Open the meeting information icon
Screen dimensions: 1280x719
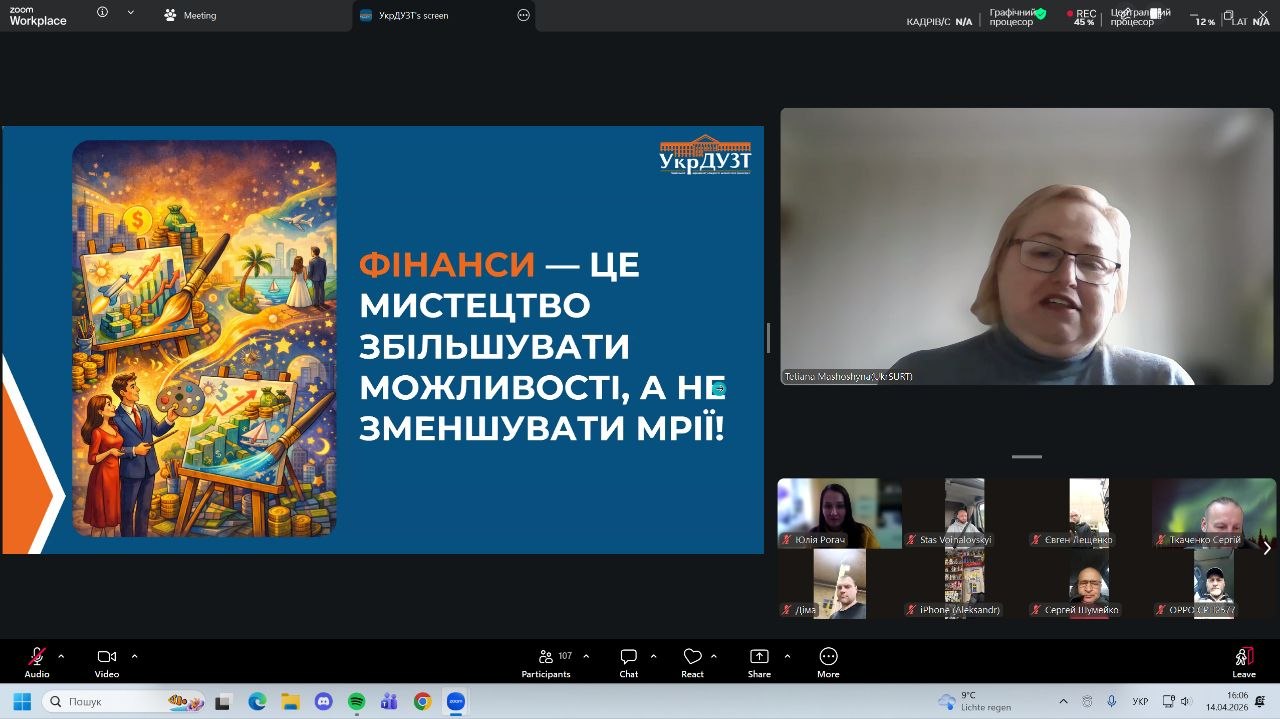pos(102,13)
